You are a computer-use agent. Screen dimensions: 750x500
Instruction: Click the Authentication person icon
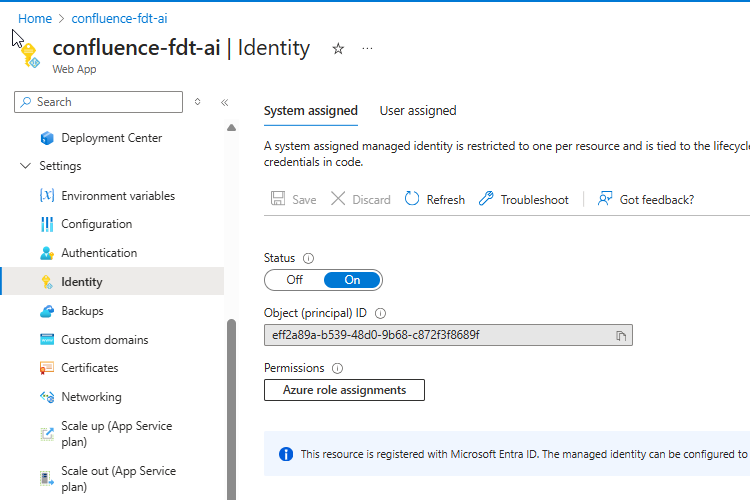[x=47, y=253]
